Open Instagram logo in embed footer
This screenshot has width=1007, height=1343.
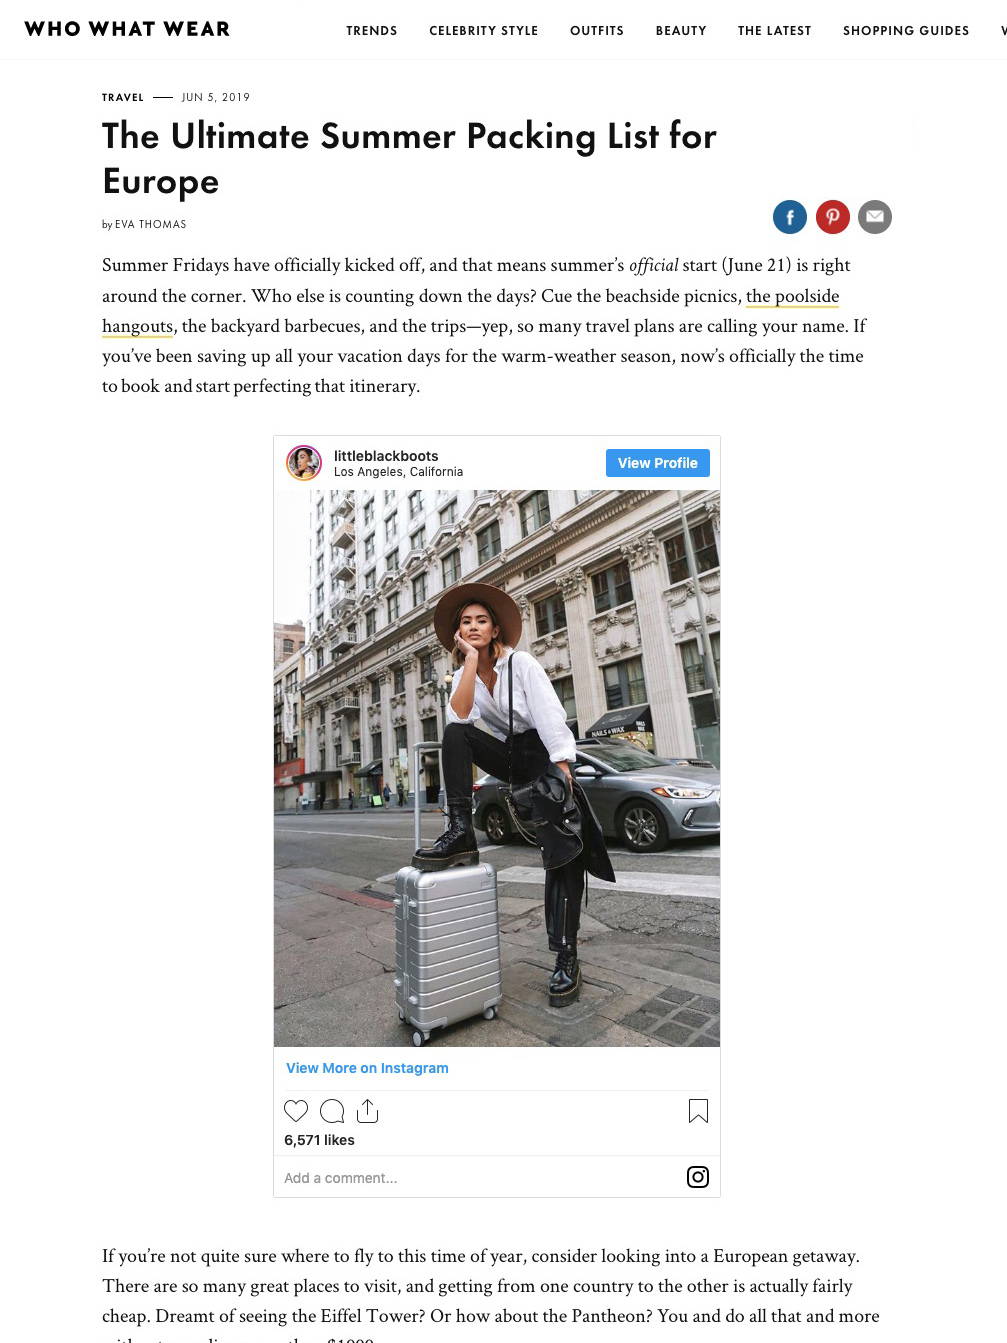click(x=698, y=1177)
